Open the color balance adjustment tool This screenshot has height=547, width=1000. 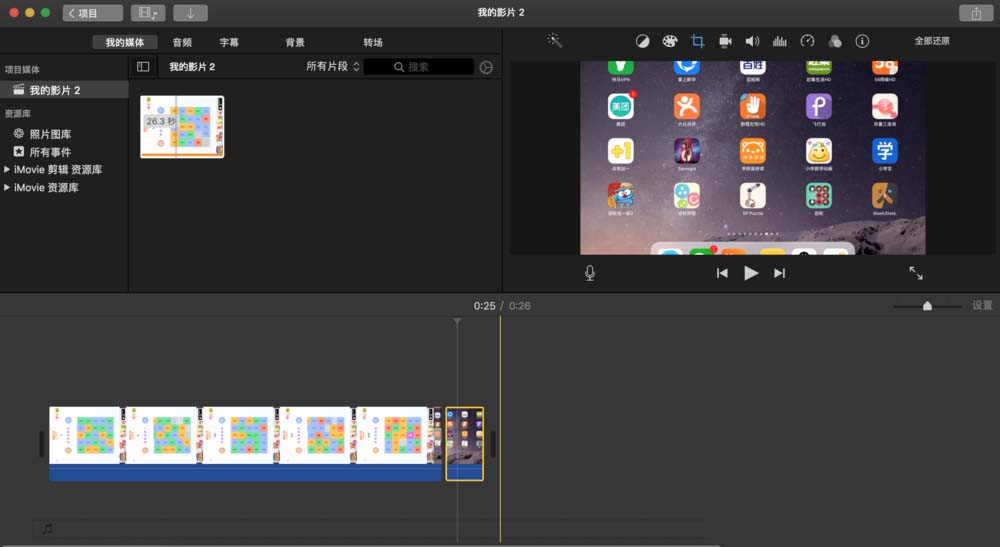click(x=642, y=41)
